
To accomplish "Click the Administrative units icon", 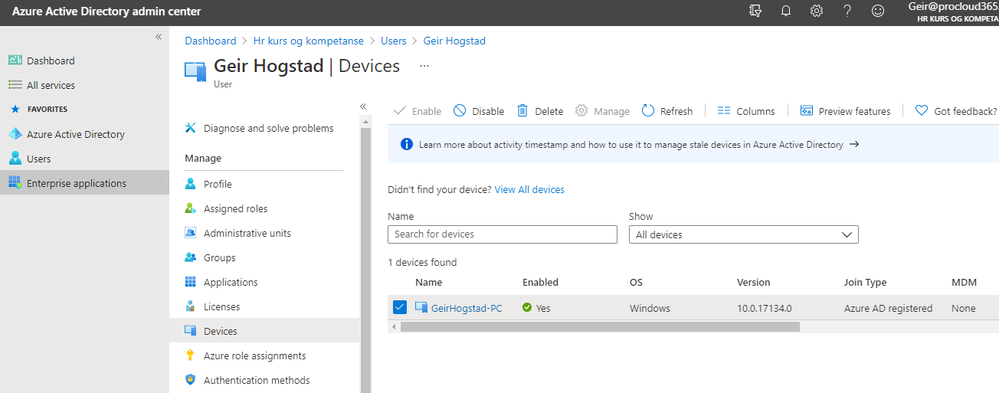I will [x=190, y=233].
